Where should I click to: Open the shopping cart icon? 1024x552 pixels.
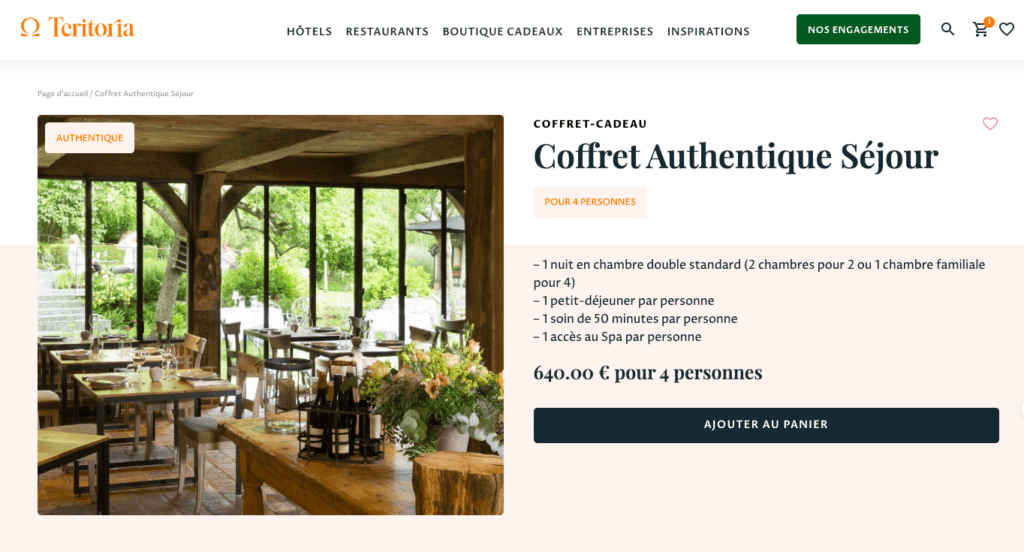click(980, 29)
